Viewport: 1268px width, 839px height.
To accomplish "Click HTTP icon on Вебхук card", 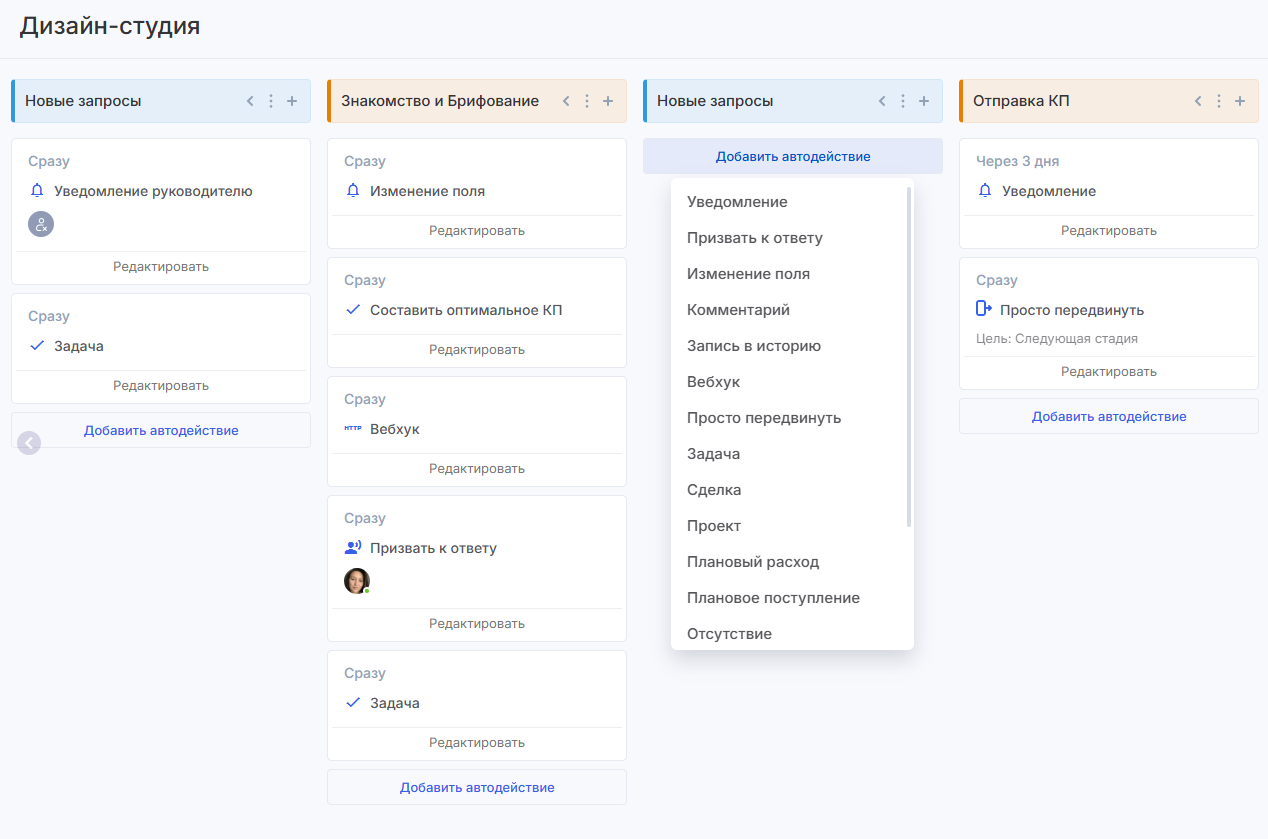I will tap(352, 429).
